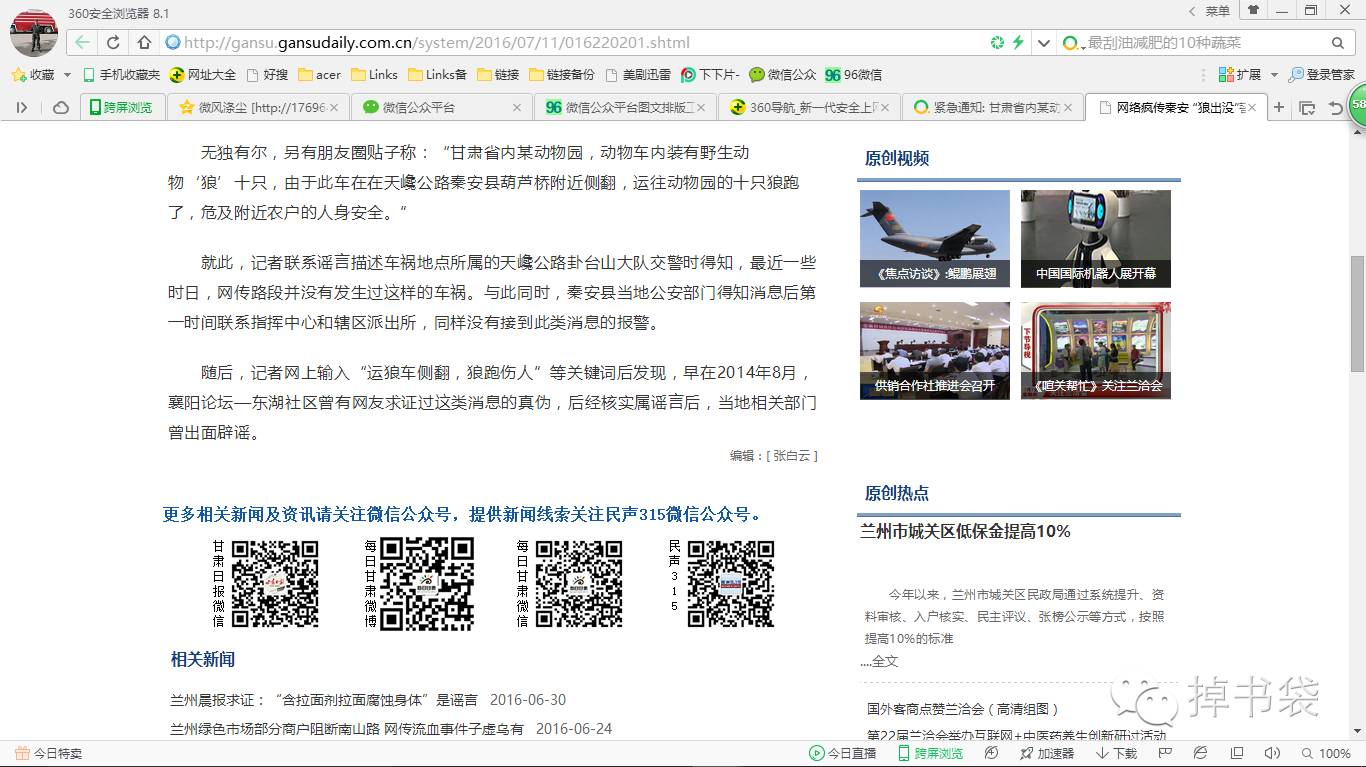
Task: Open the 供销合作社推进会召开 video thumbnail
Action: click(x=935, y=351)
